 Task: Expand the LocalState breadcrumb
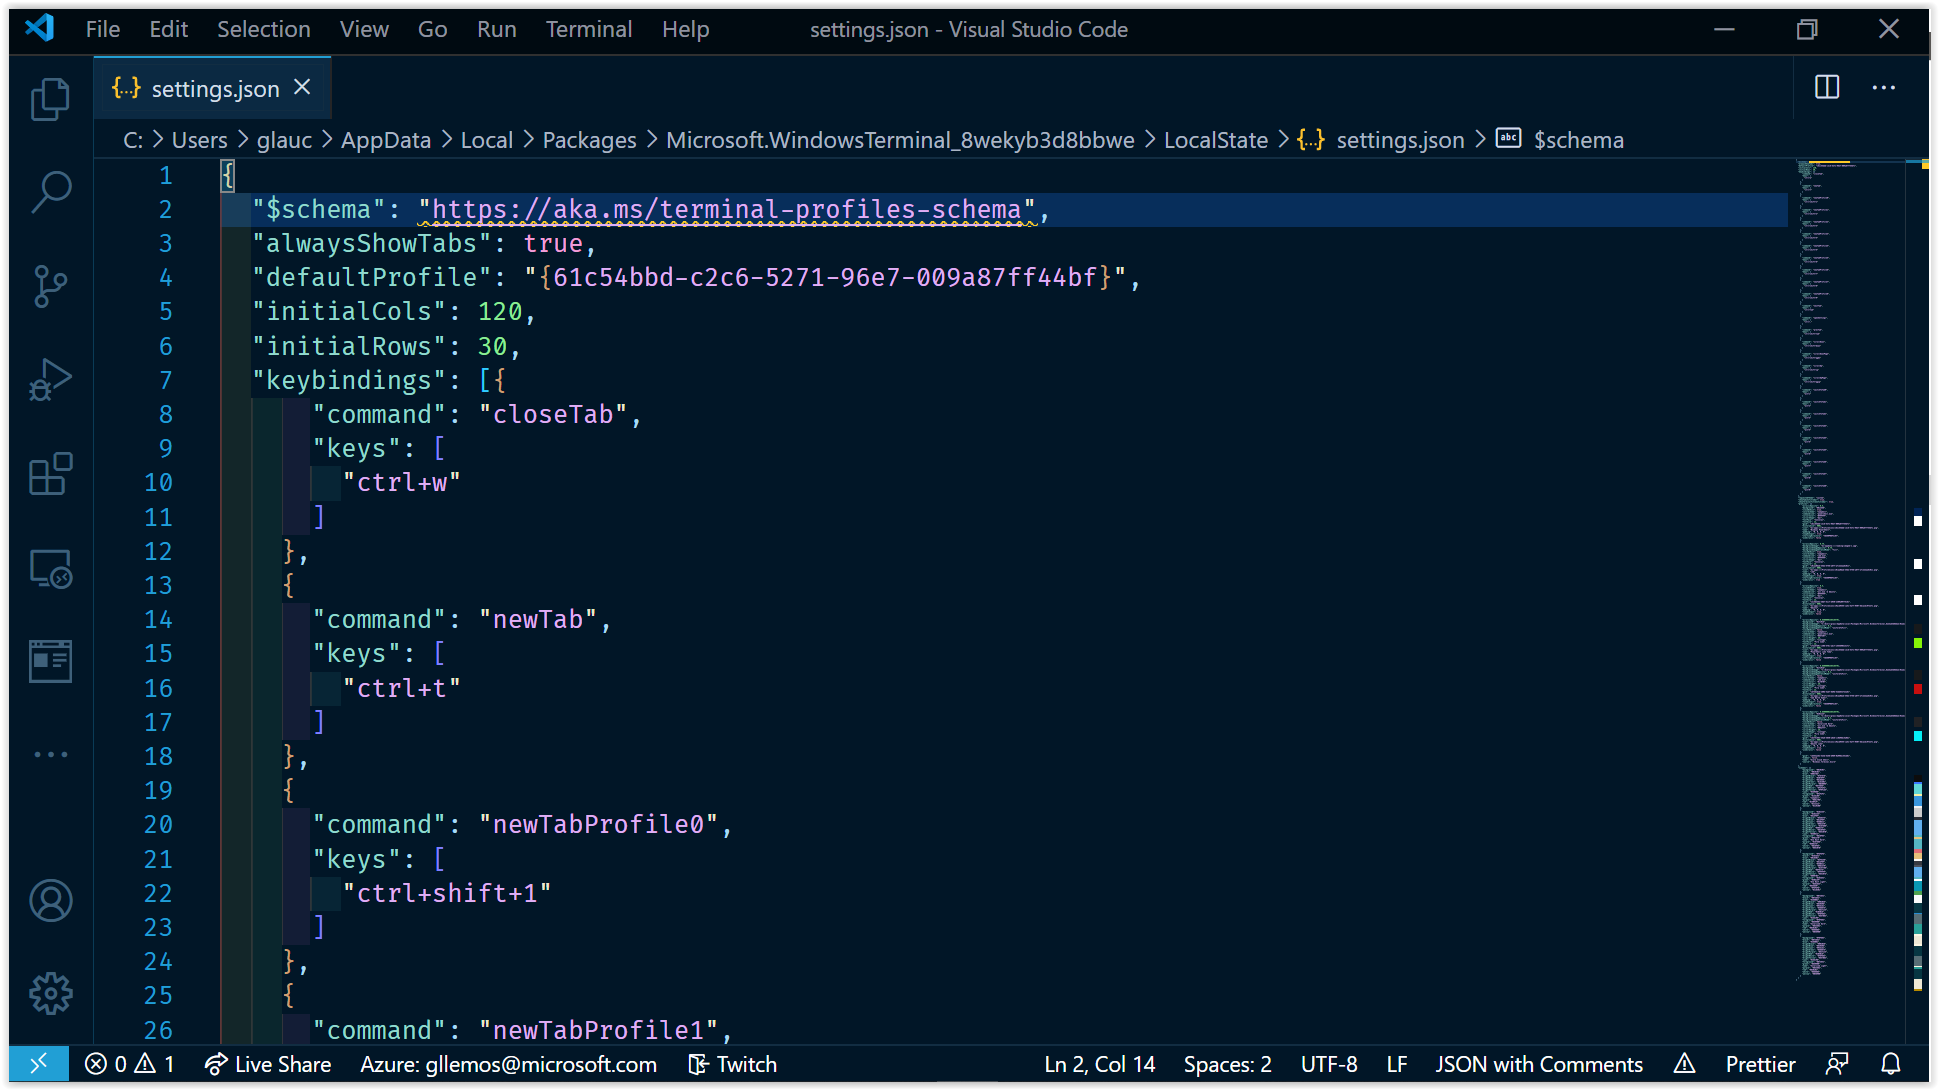click(x=1215, y=140)
